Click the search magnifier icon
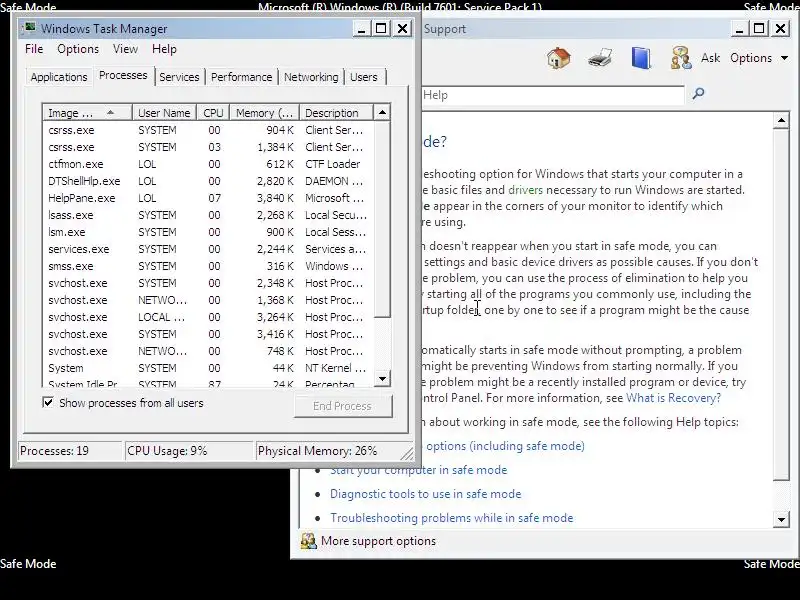The width and height of the screenshot is (800, 600). pyautogui.click(x=698, y=93)
